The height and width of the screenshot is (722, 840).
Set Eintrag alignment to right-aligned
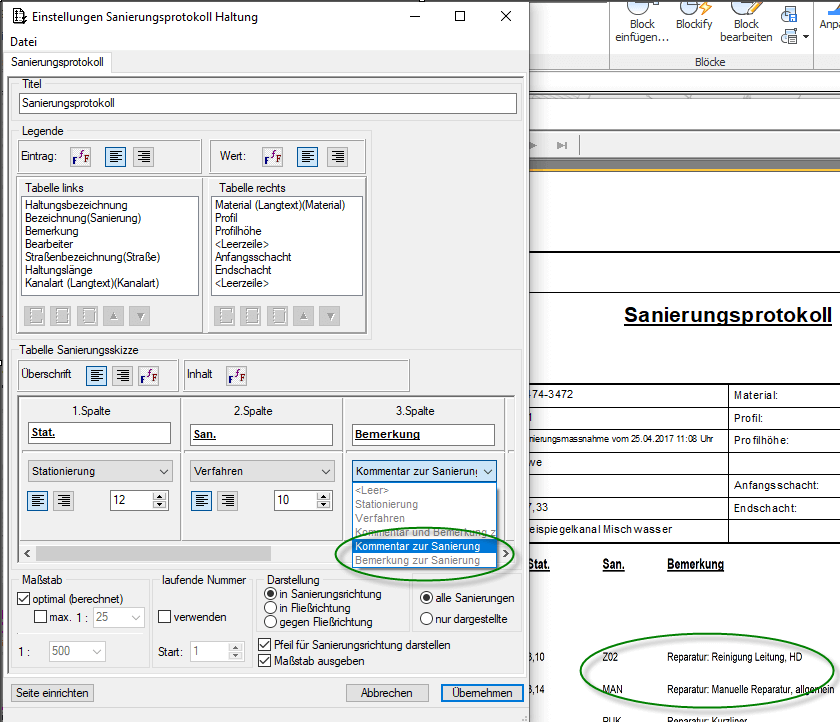click(143, 156)
